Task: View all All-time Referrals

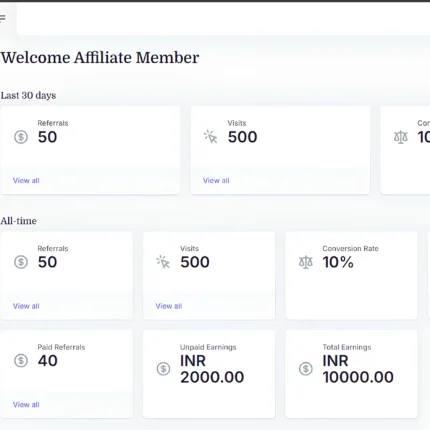Action: [x=26, y=306]
